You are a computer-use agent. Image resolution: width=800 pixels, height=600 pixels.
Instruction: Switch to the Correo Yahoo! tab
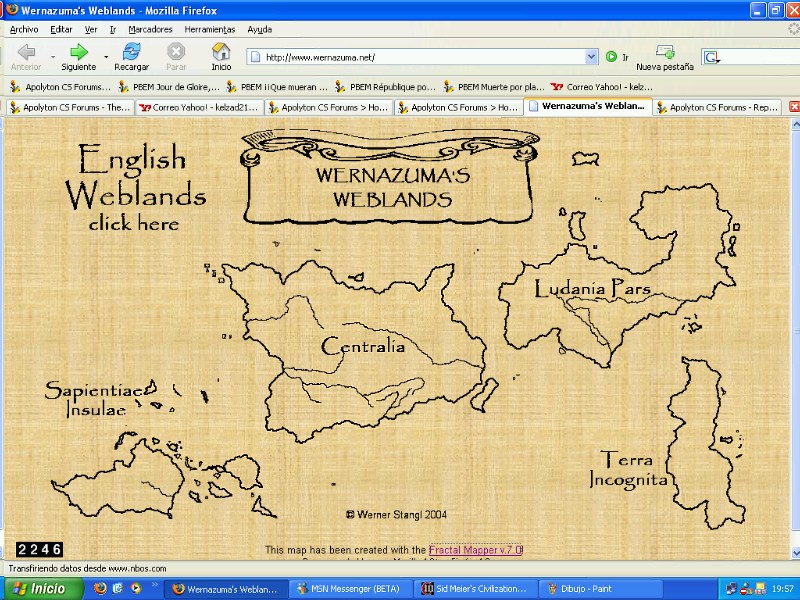(x=200, y=107)
